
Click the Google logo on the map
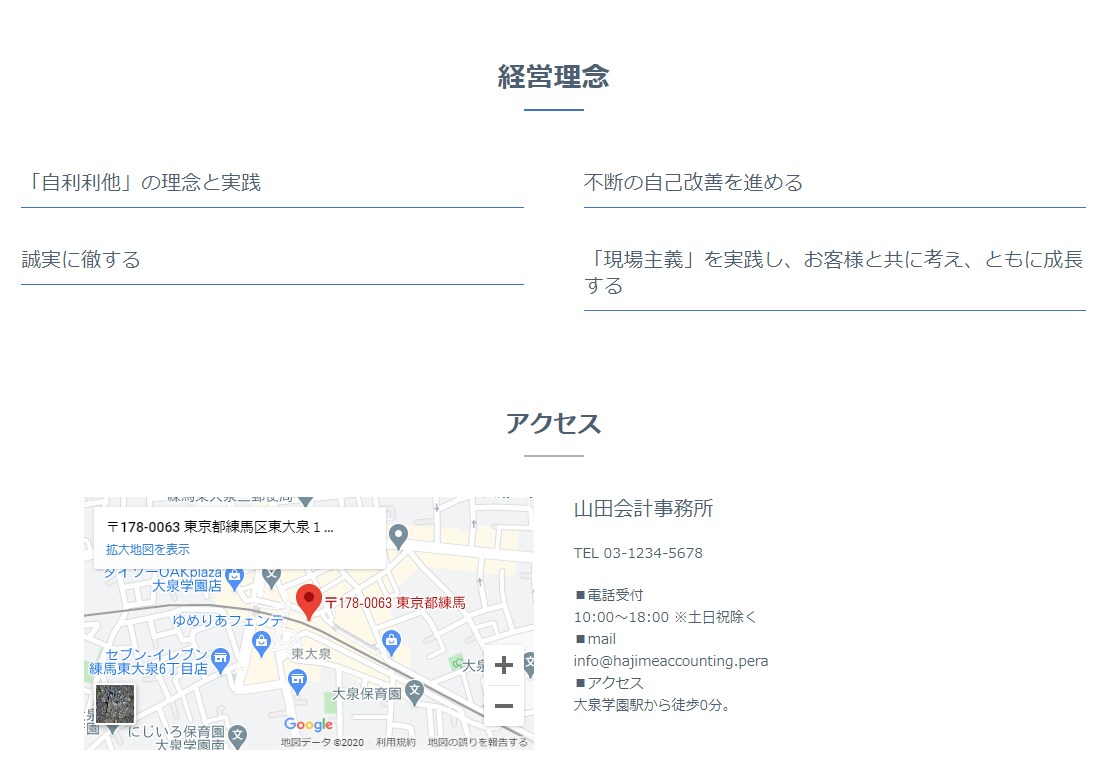point(308,724)
